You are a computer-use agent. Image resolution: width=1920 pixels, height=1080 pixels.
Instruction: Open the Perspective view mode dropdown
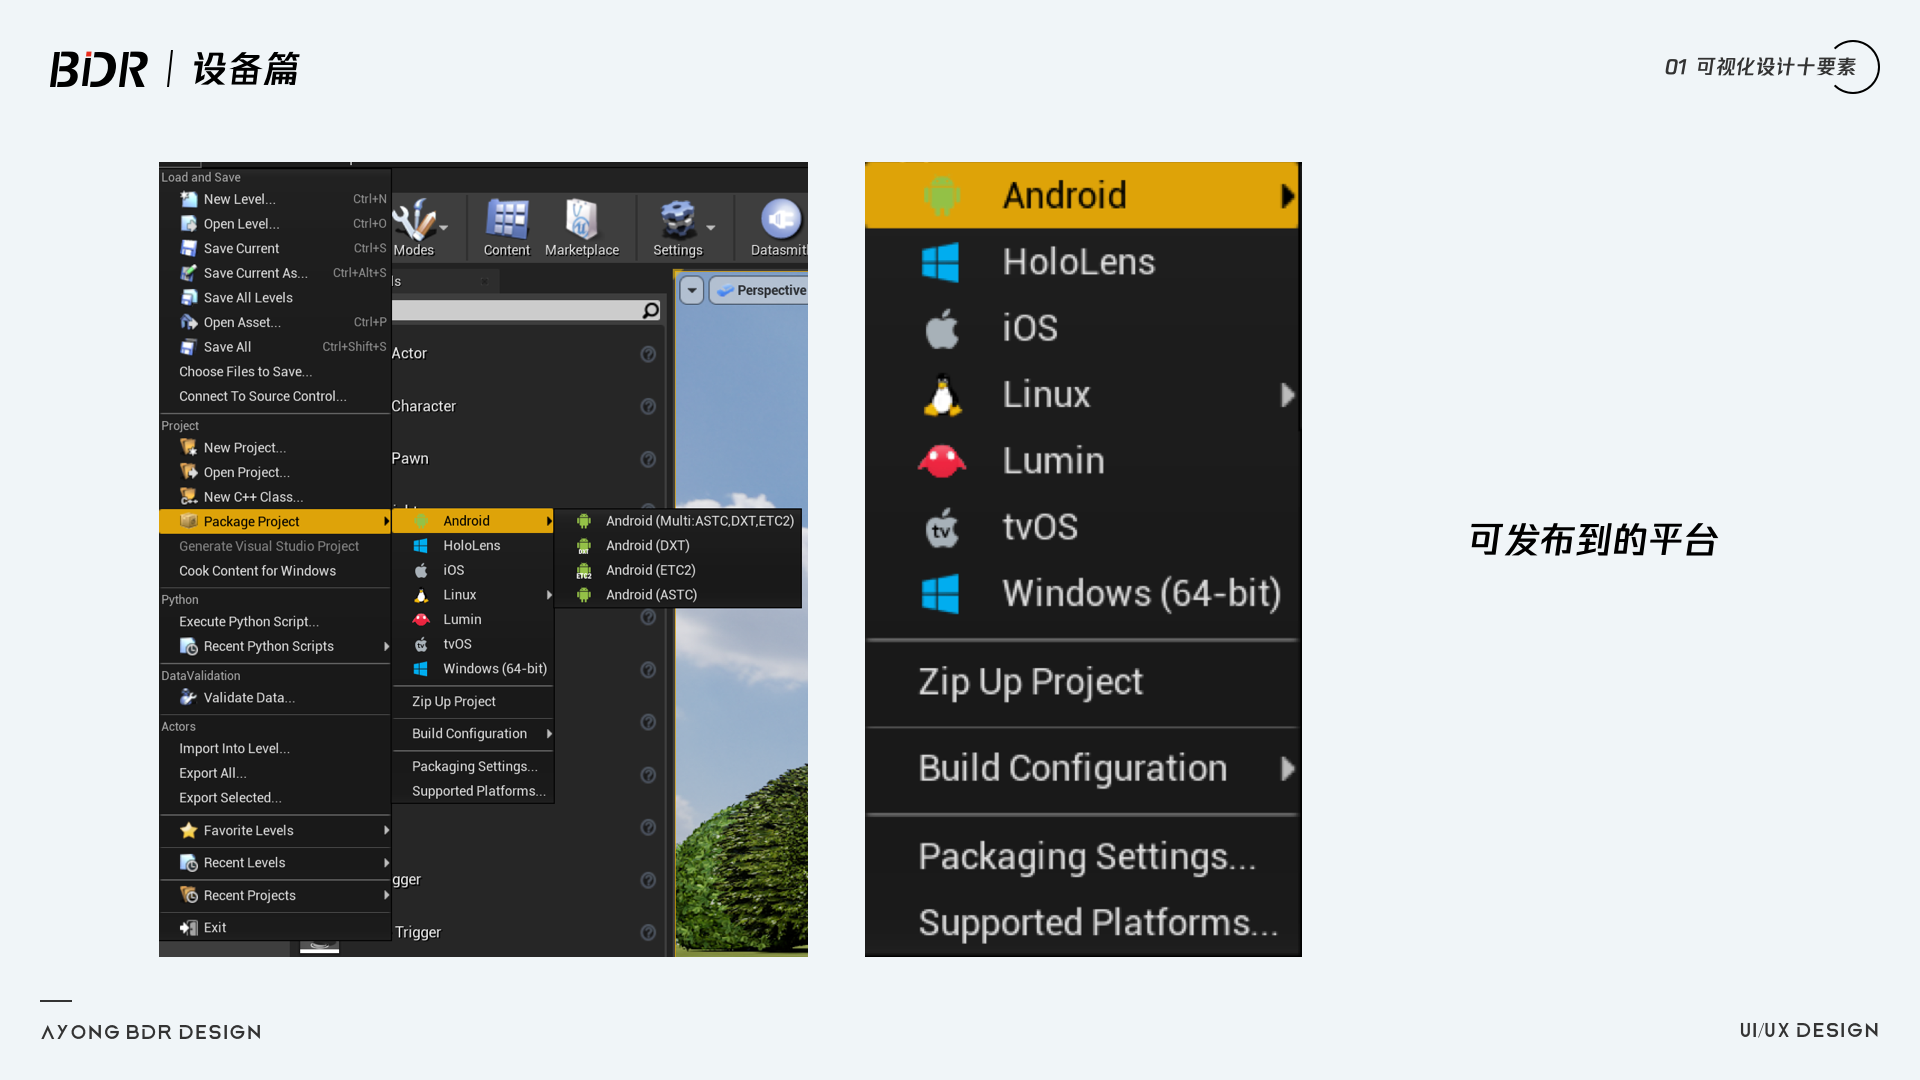tap(760, 290)
